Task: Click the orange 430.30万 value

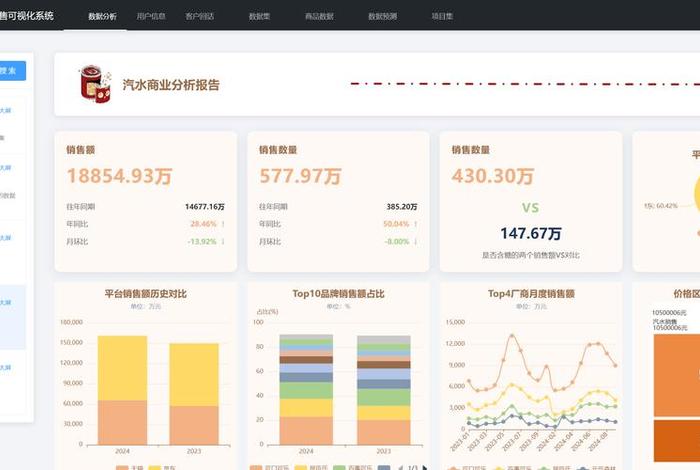Action: tap(493, 175)
